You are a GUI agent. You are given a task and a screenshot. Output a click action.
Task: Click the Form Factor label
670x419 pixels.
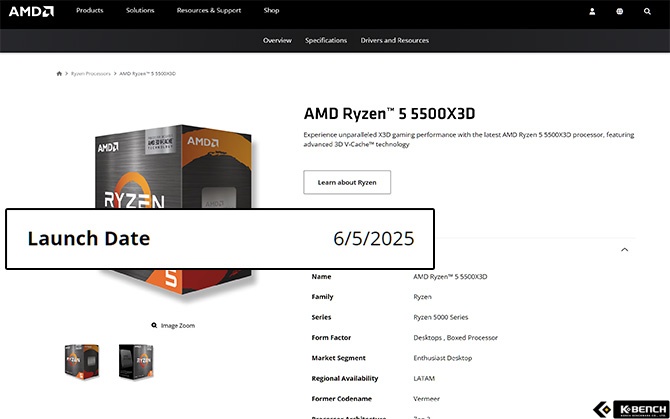[331, 337]
